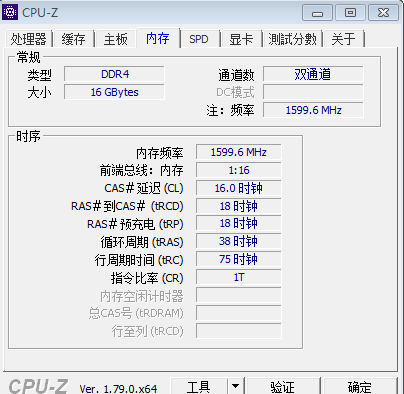This screenshot has height=394, width=404.
Task: Click the 行周期时间 (tRC) label
Action: click(x=139, y=260)
